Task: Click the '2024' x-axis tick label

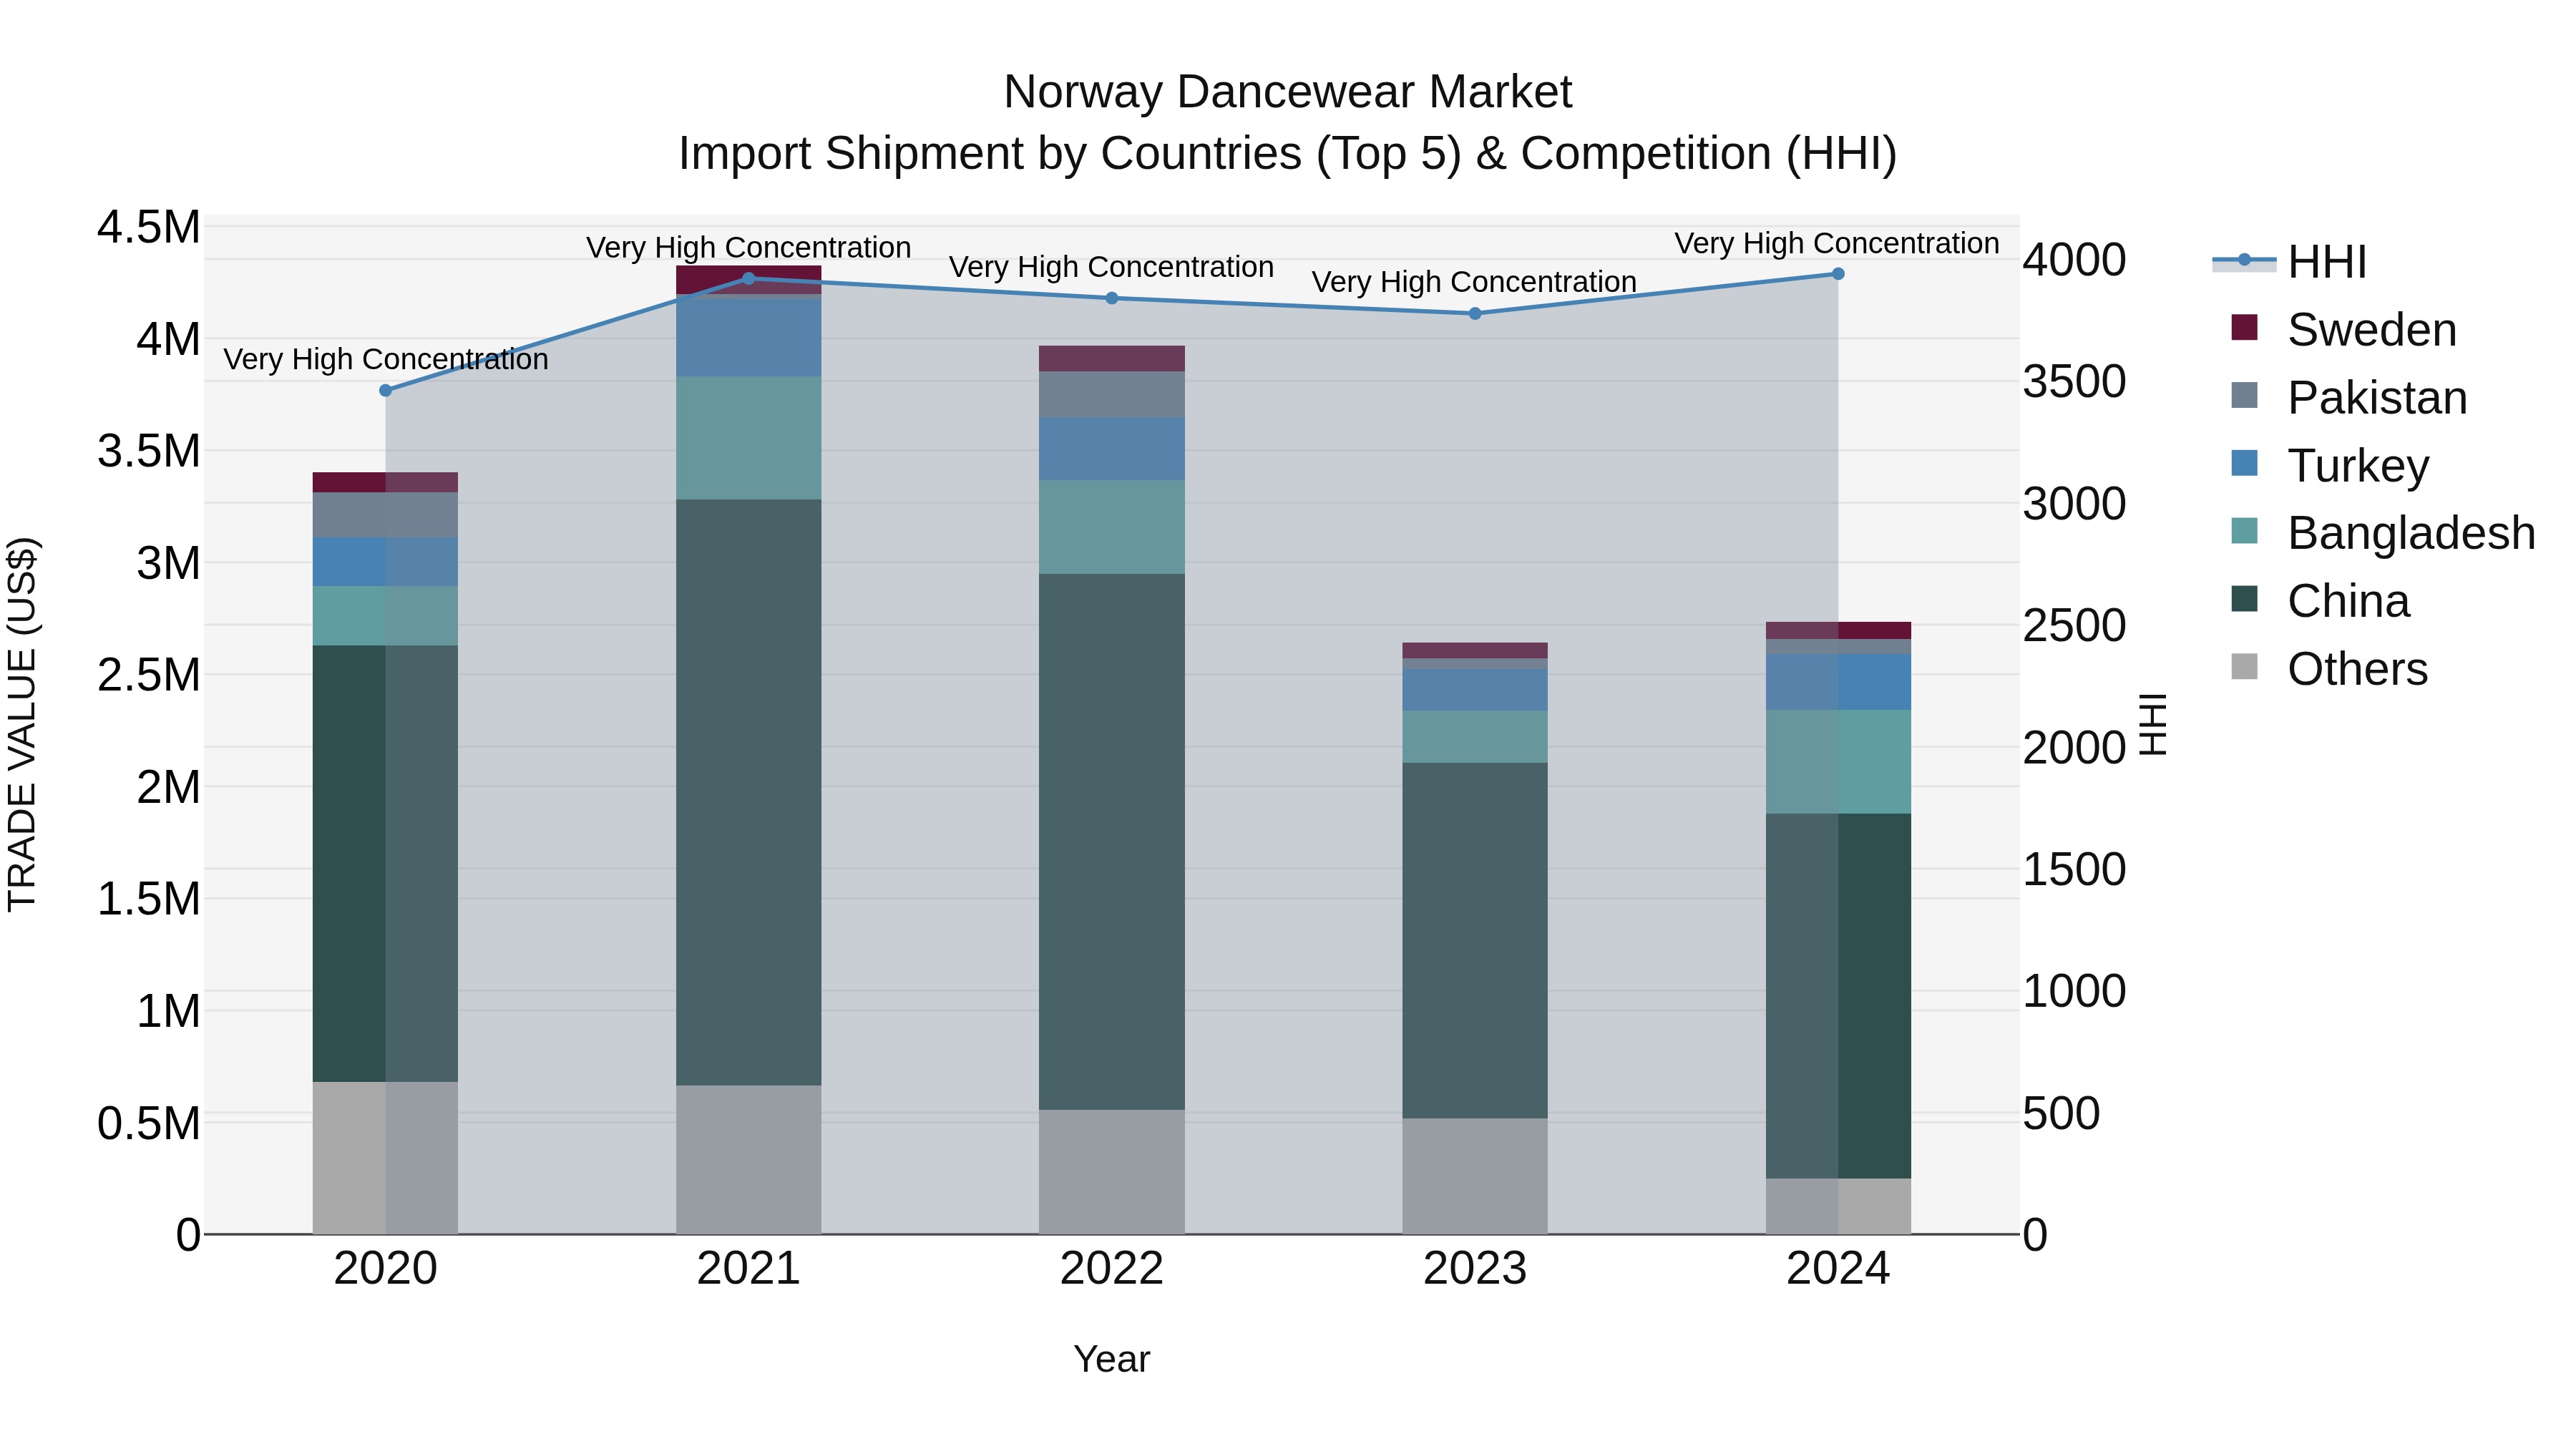Action: click(x=1838, y=1269)
